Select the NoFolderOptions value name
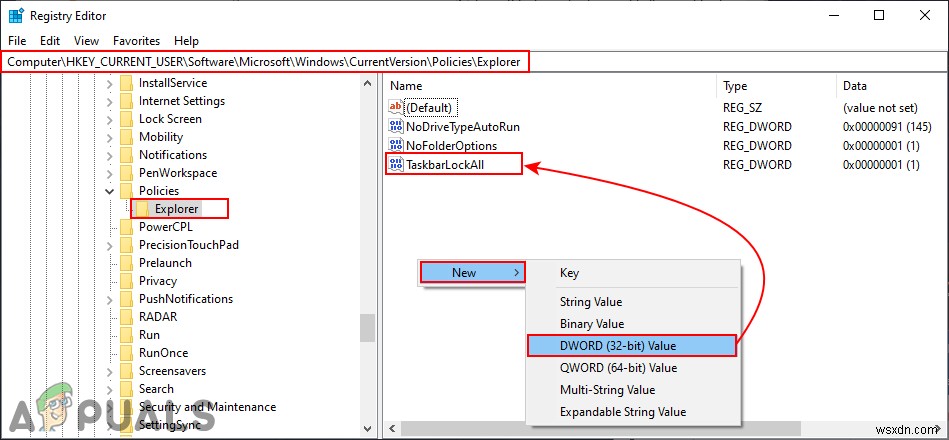949x440 pixels. (452, 145)
